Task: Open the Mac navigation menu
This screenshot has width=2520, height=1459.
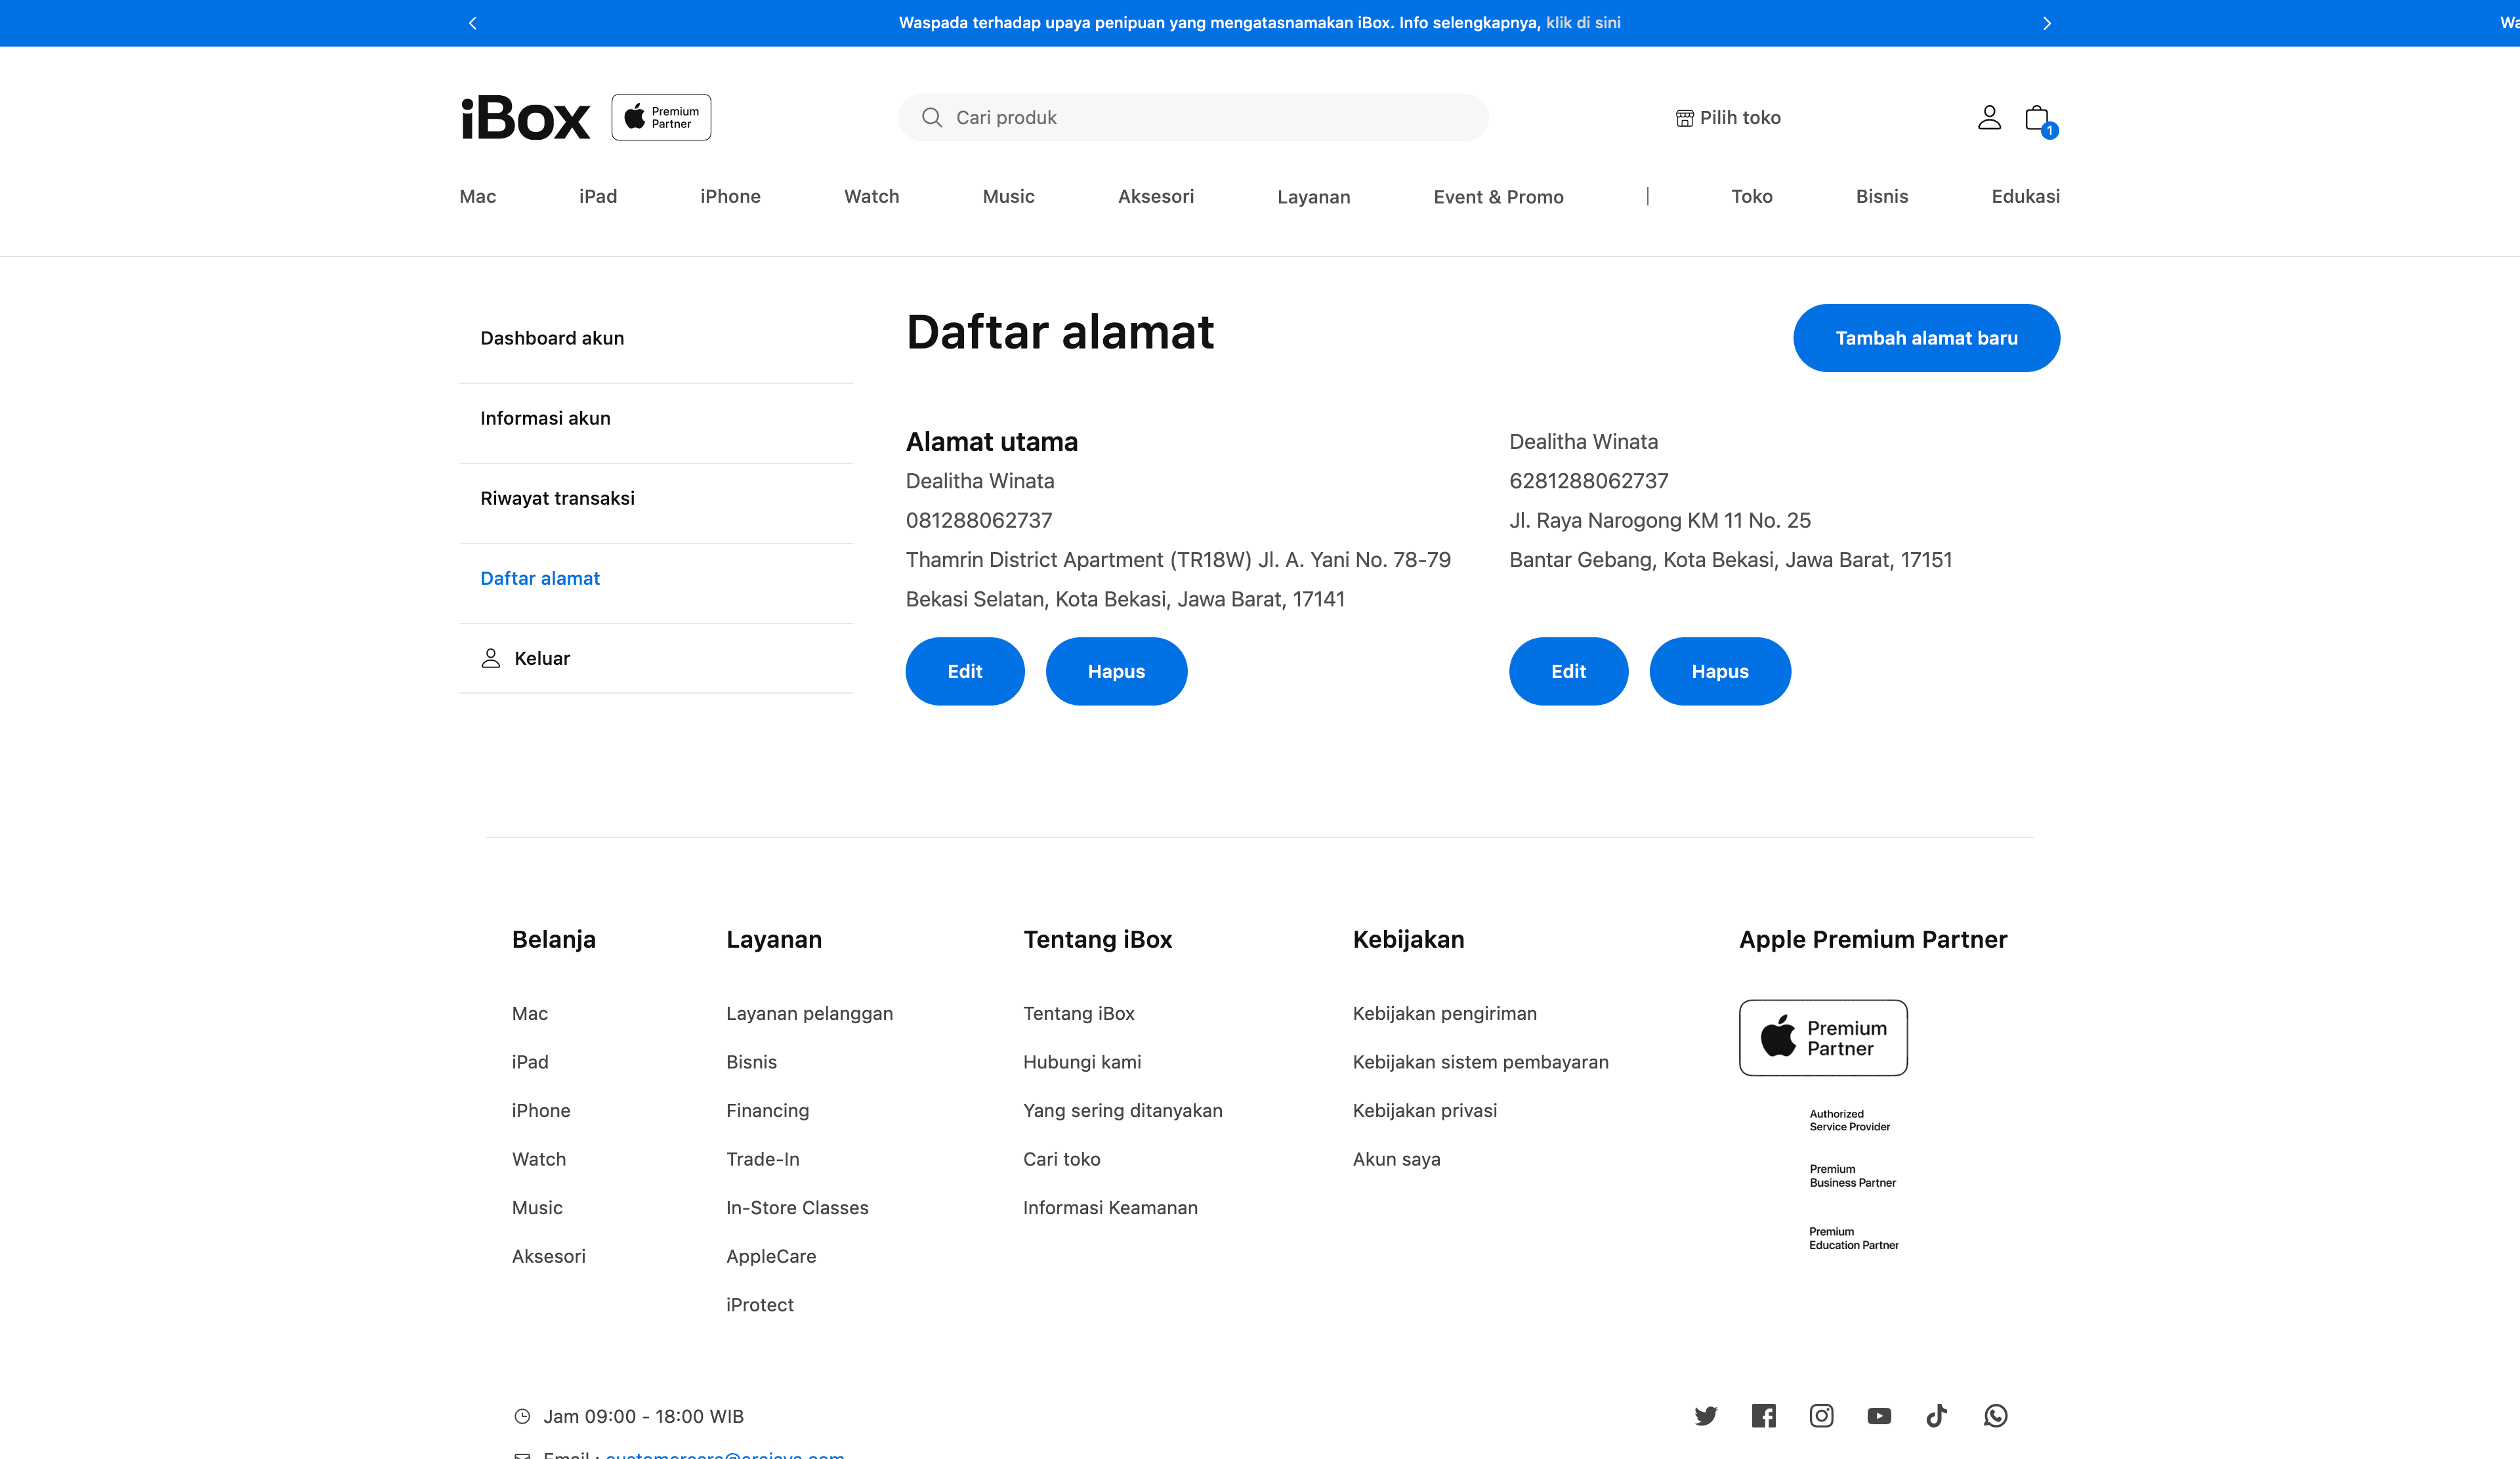Action: click(x=478, y=196)
